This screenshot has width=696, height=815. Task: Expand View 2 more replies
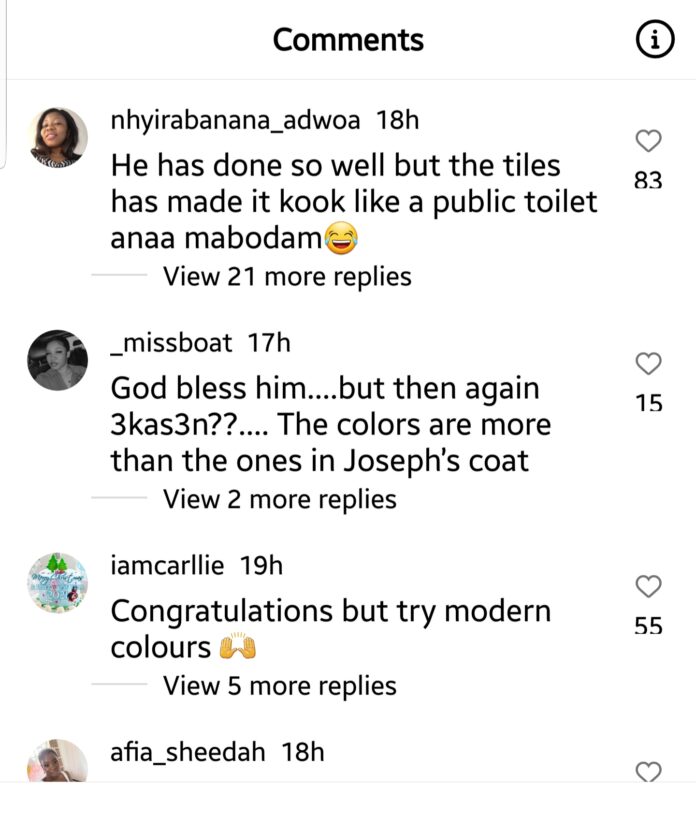point(280,498)
